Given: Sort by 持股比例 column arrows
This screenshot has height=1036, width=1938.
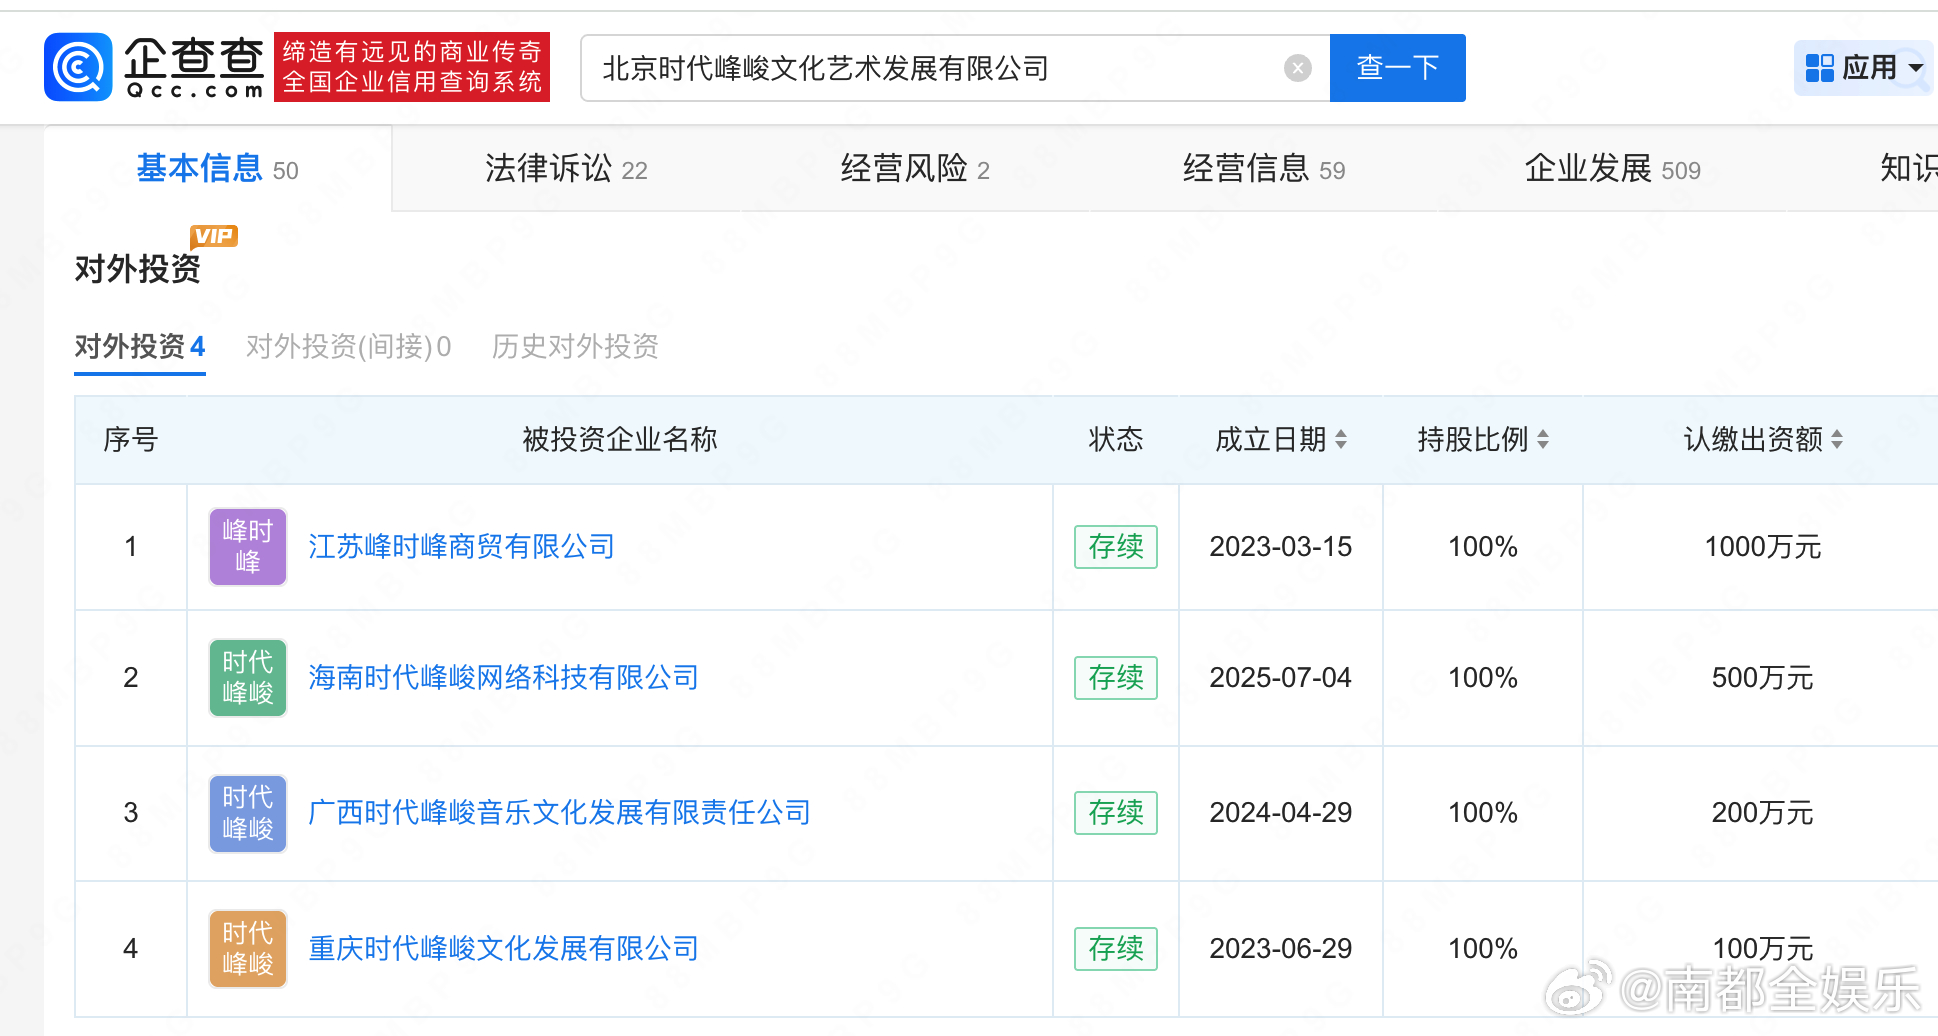Looking at the screenshot, I should click(x=1543, y=439).
